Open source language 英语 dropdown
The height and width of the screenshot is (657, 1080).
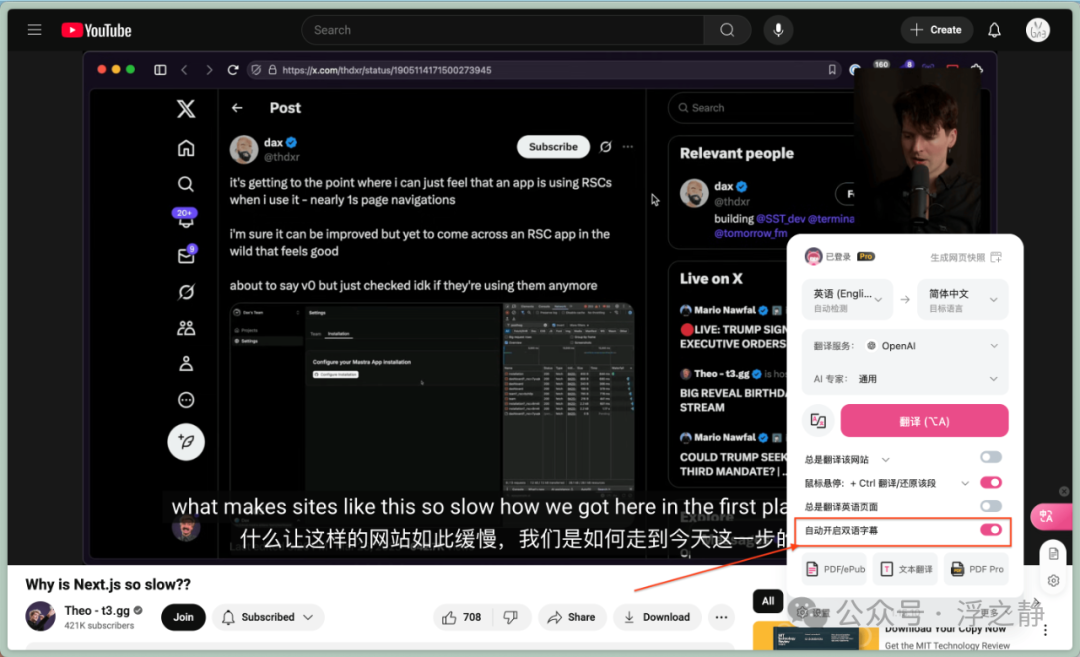[847, 300]
